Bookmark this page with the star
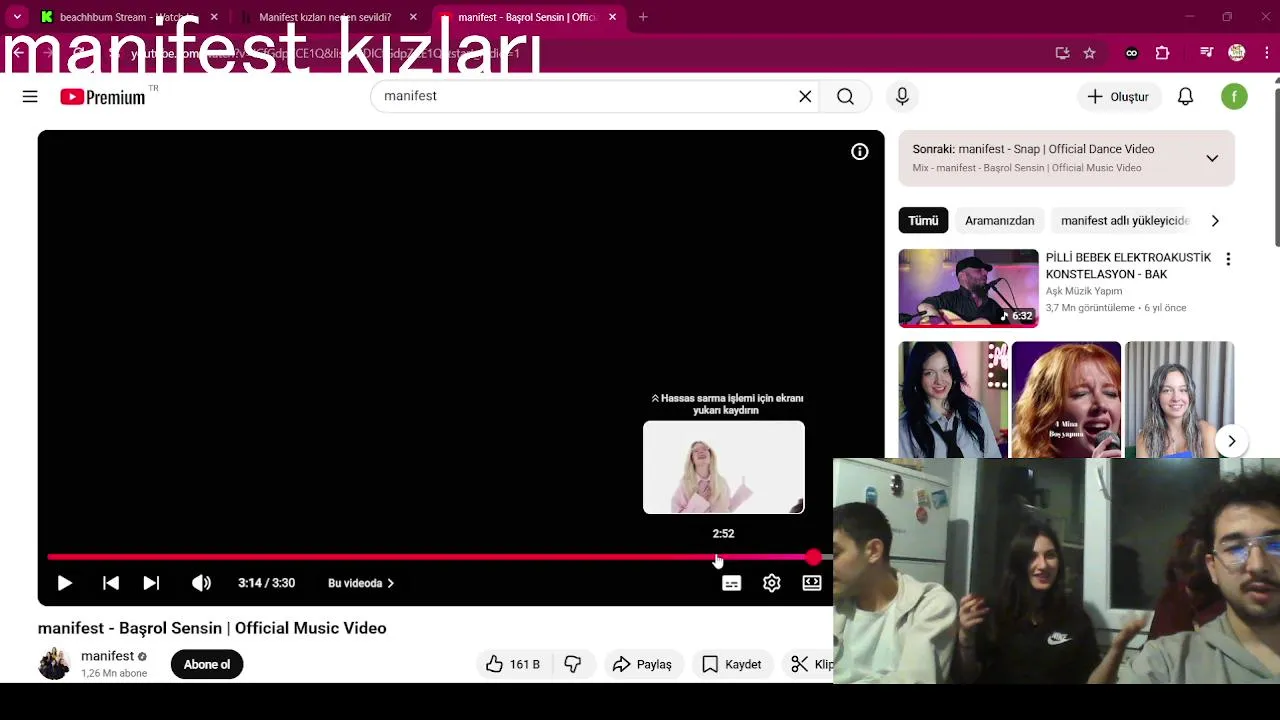Screen dimensions: 1280x720 [1089, 53]
